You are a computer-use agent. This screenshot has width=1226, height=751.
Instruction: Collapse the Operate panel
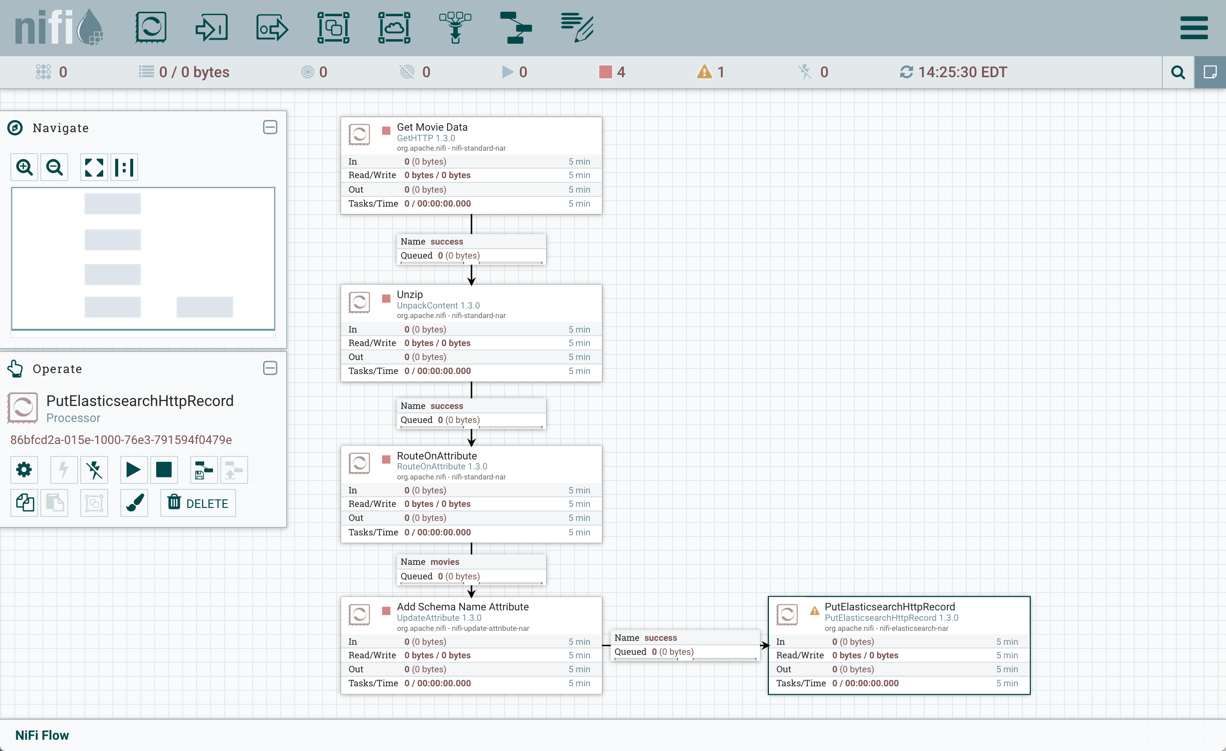[270, 368]
